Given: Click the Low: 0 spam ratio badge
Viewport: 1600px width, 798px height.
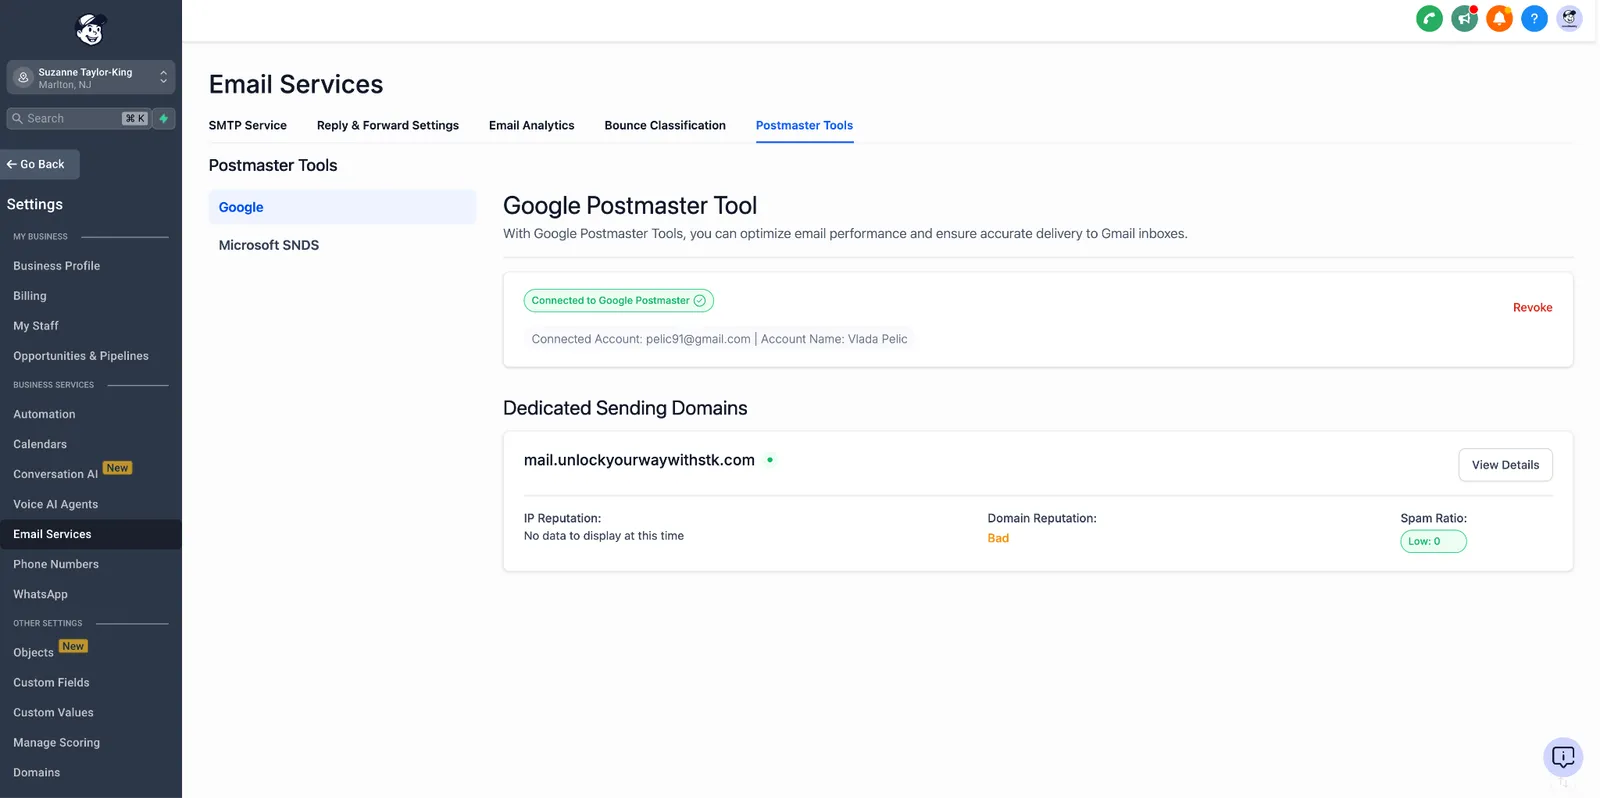Looking at the screenshot, I should (1433, 541).
